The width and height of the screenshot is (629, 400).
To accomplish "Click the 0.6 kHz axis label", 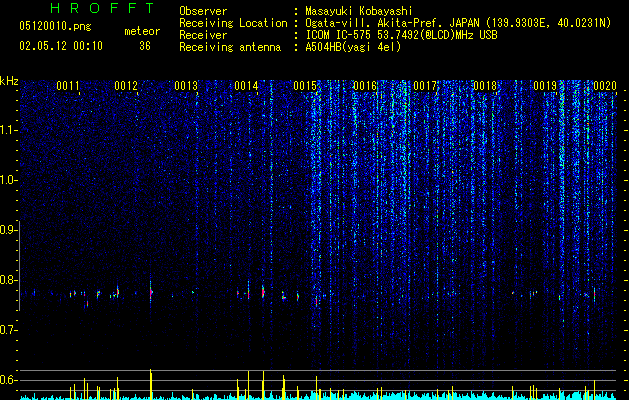I will [9, 380].
